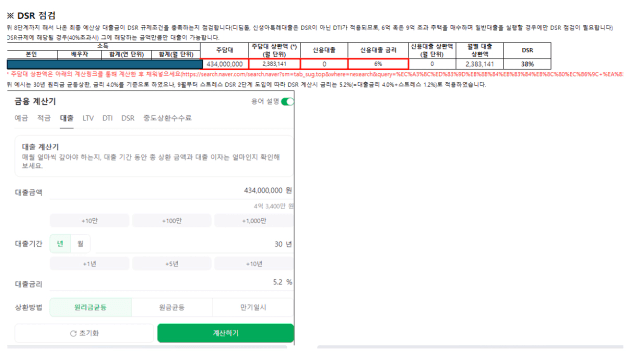Switch to the DTI tab
This screenshot has height=361, width=640.
[107, 118]
